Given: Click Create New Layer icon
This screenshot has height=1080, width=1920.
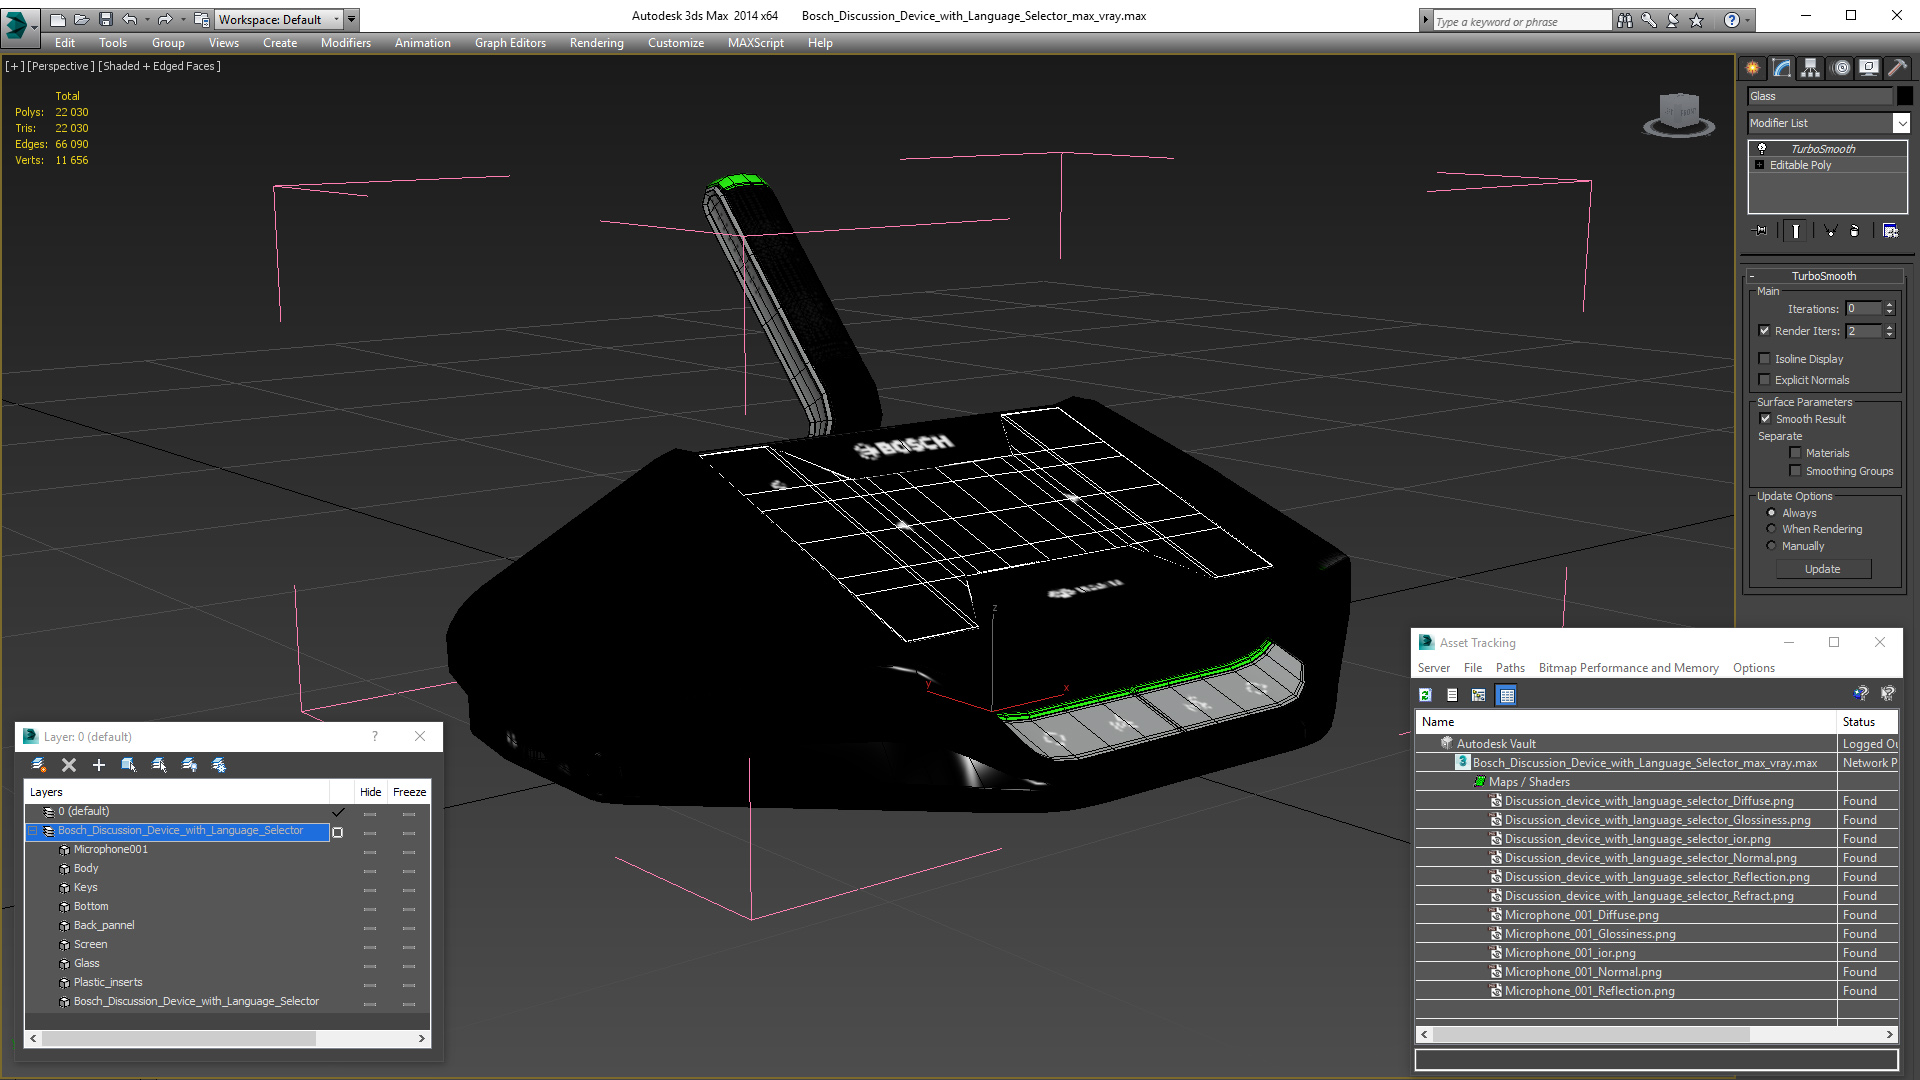Looking at the screenshot, I should [x=39, y=765].
